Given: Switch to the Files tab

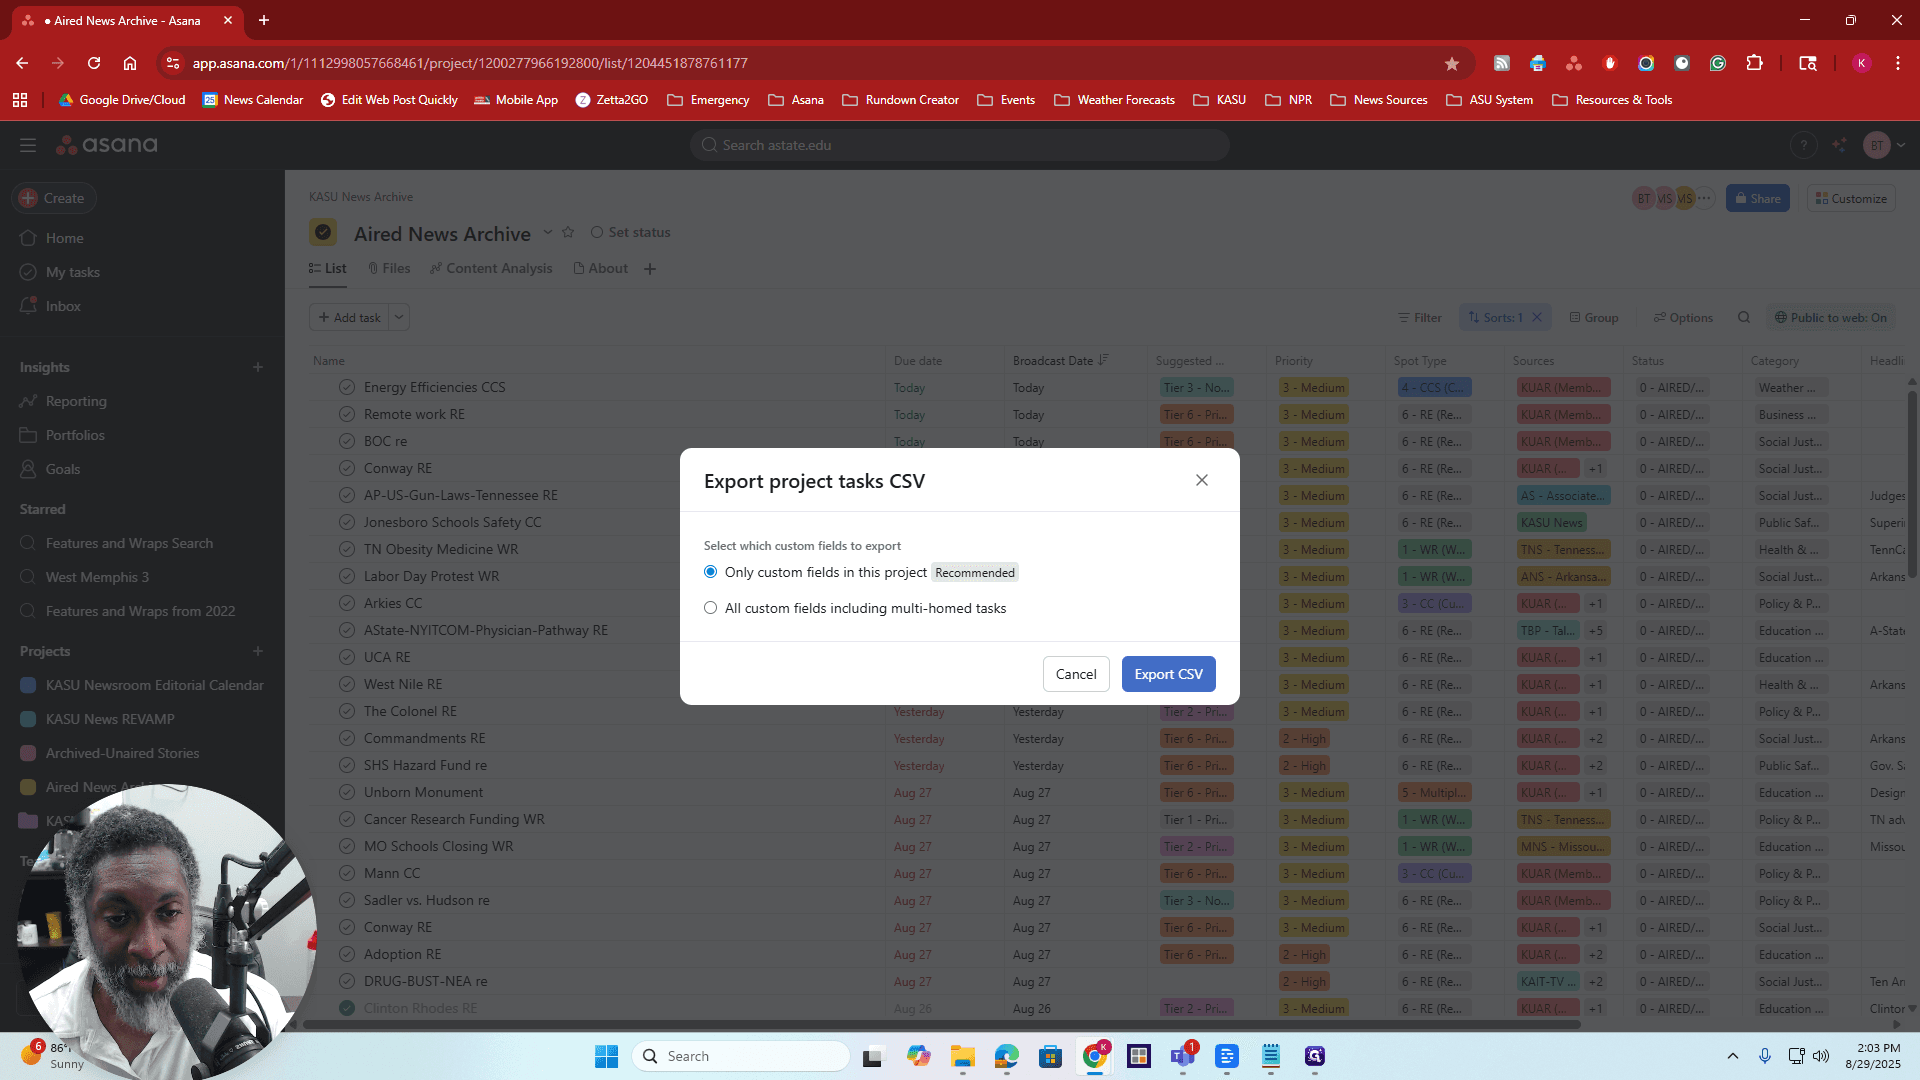Looking at the screenshot, I should [x=389, y=268].
